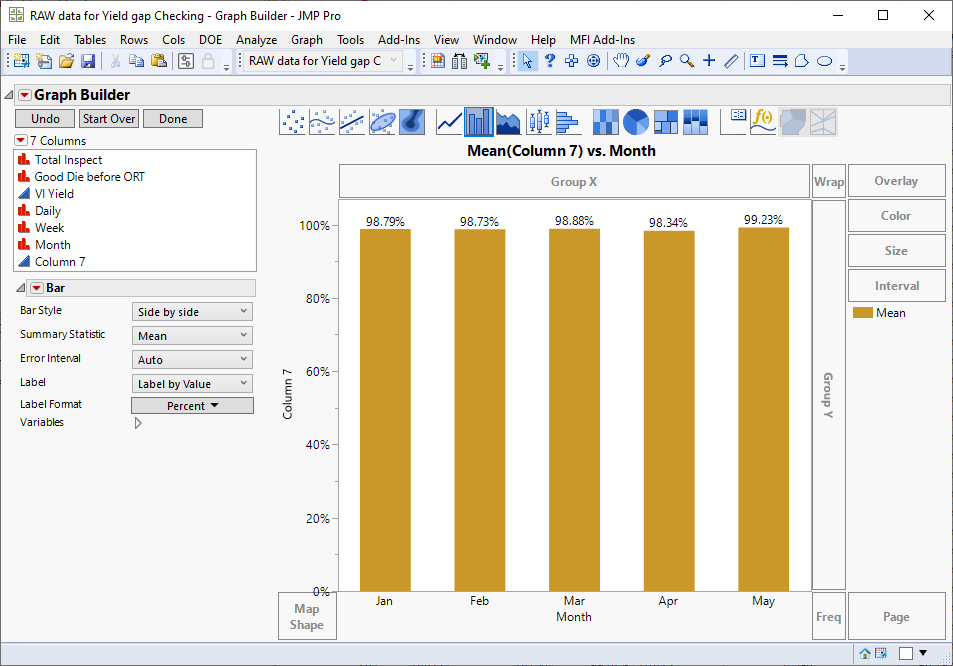Open the Analyze menu
The height and width of the screenshot is (666, 953).
(256, 40)
